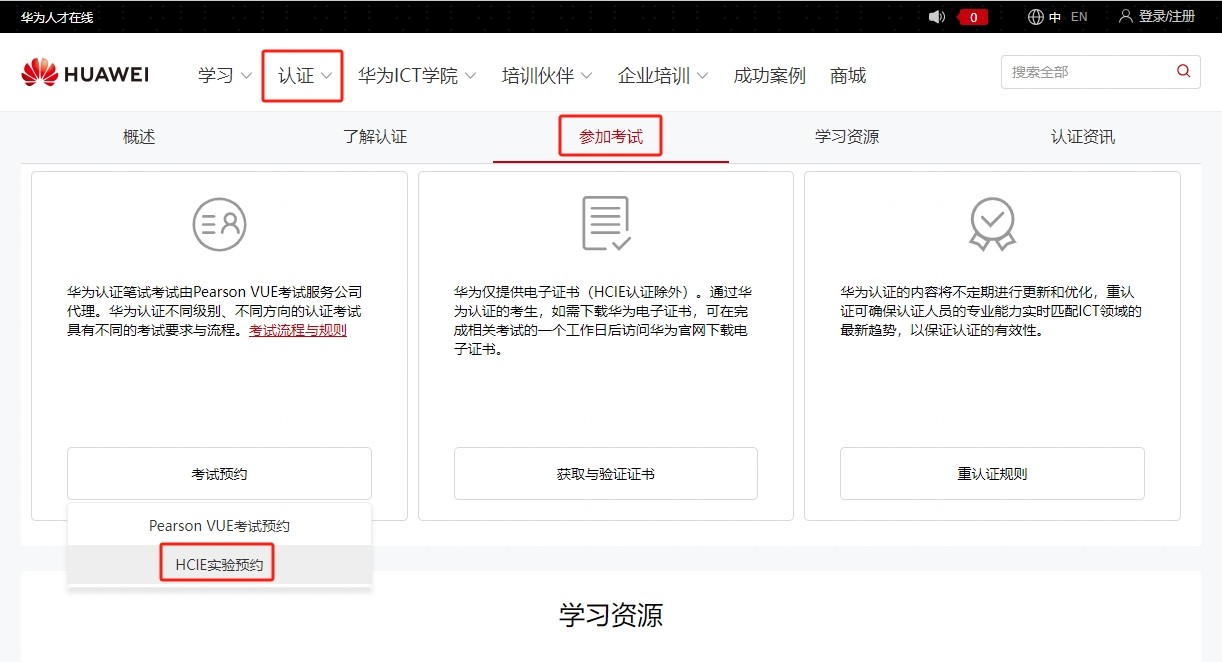1222x662 pixels.
Task: Open the 商城 page
Action: pos(848,76)
